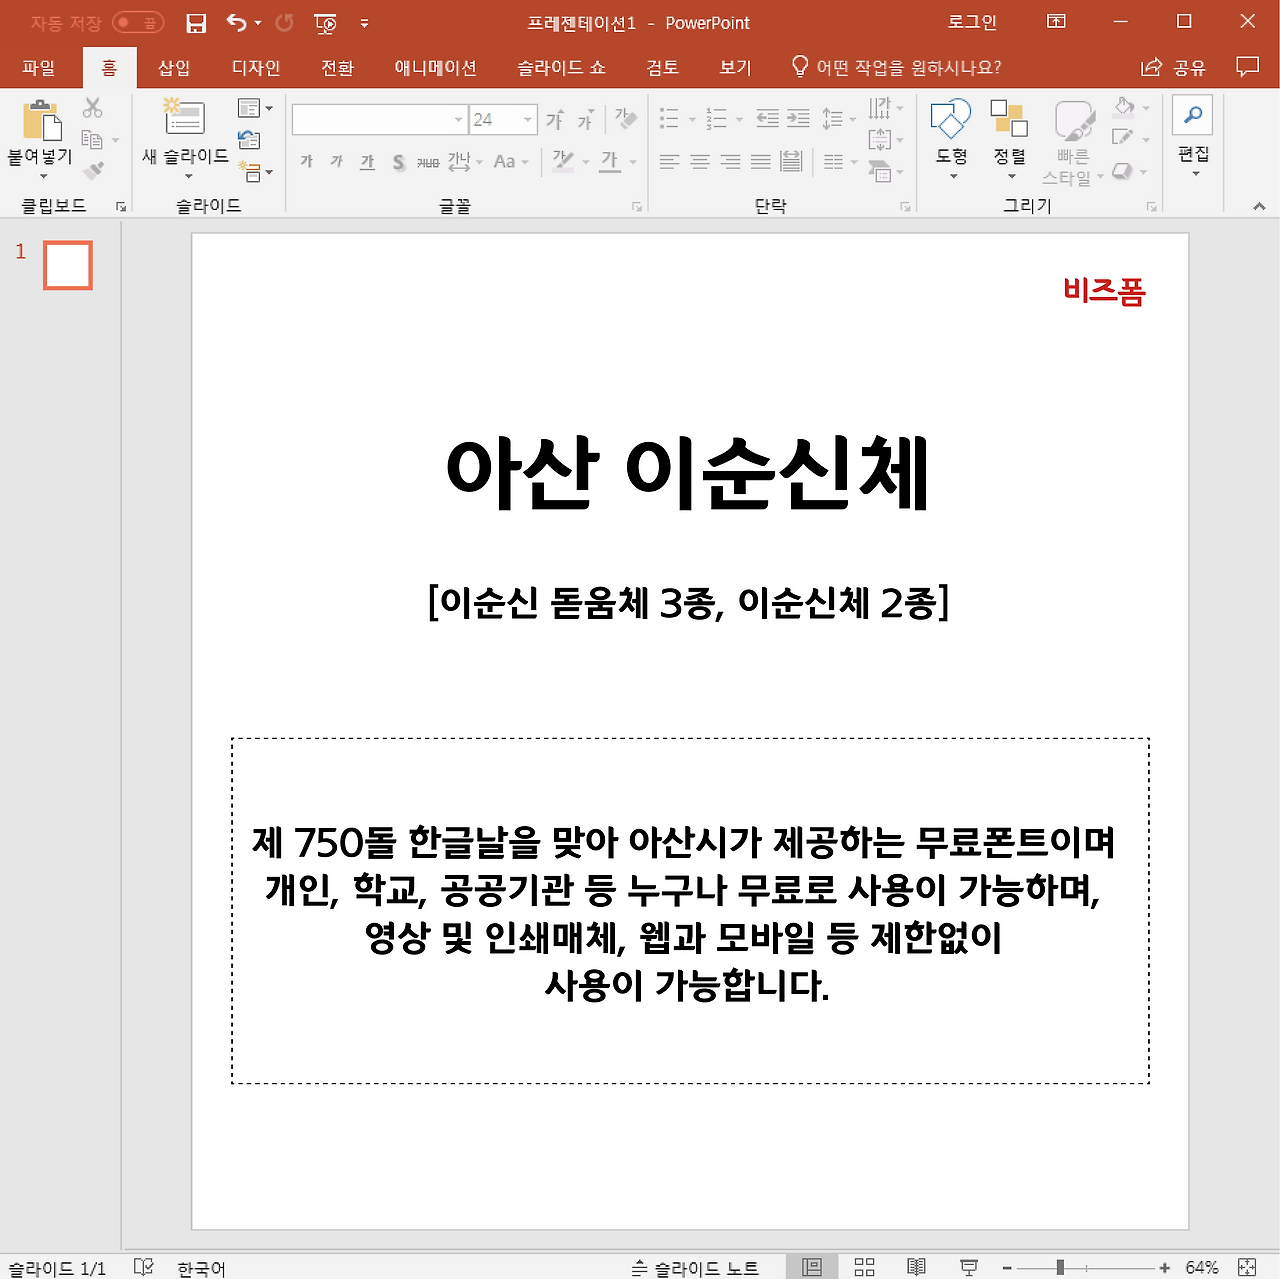Toggle italic formatting
This screenshot has height=1279, width=1280.
336,162
